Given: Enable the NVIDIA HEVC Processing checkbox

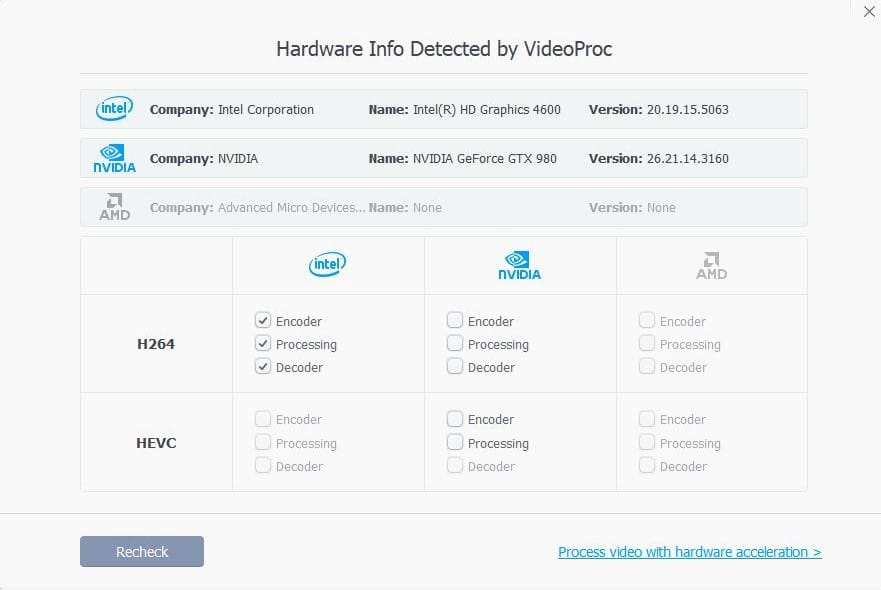Looking at the screenshot, I should [454, 442].
